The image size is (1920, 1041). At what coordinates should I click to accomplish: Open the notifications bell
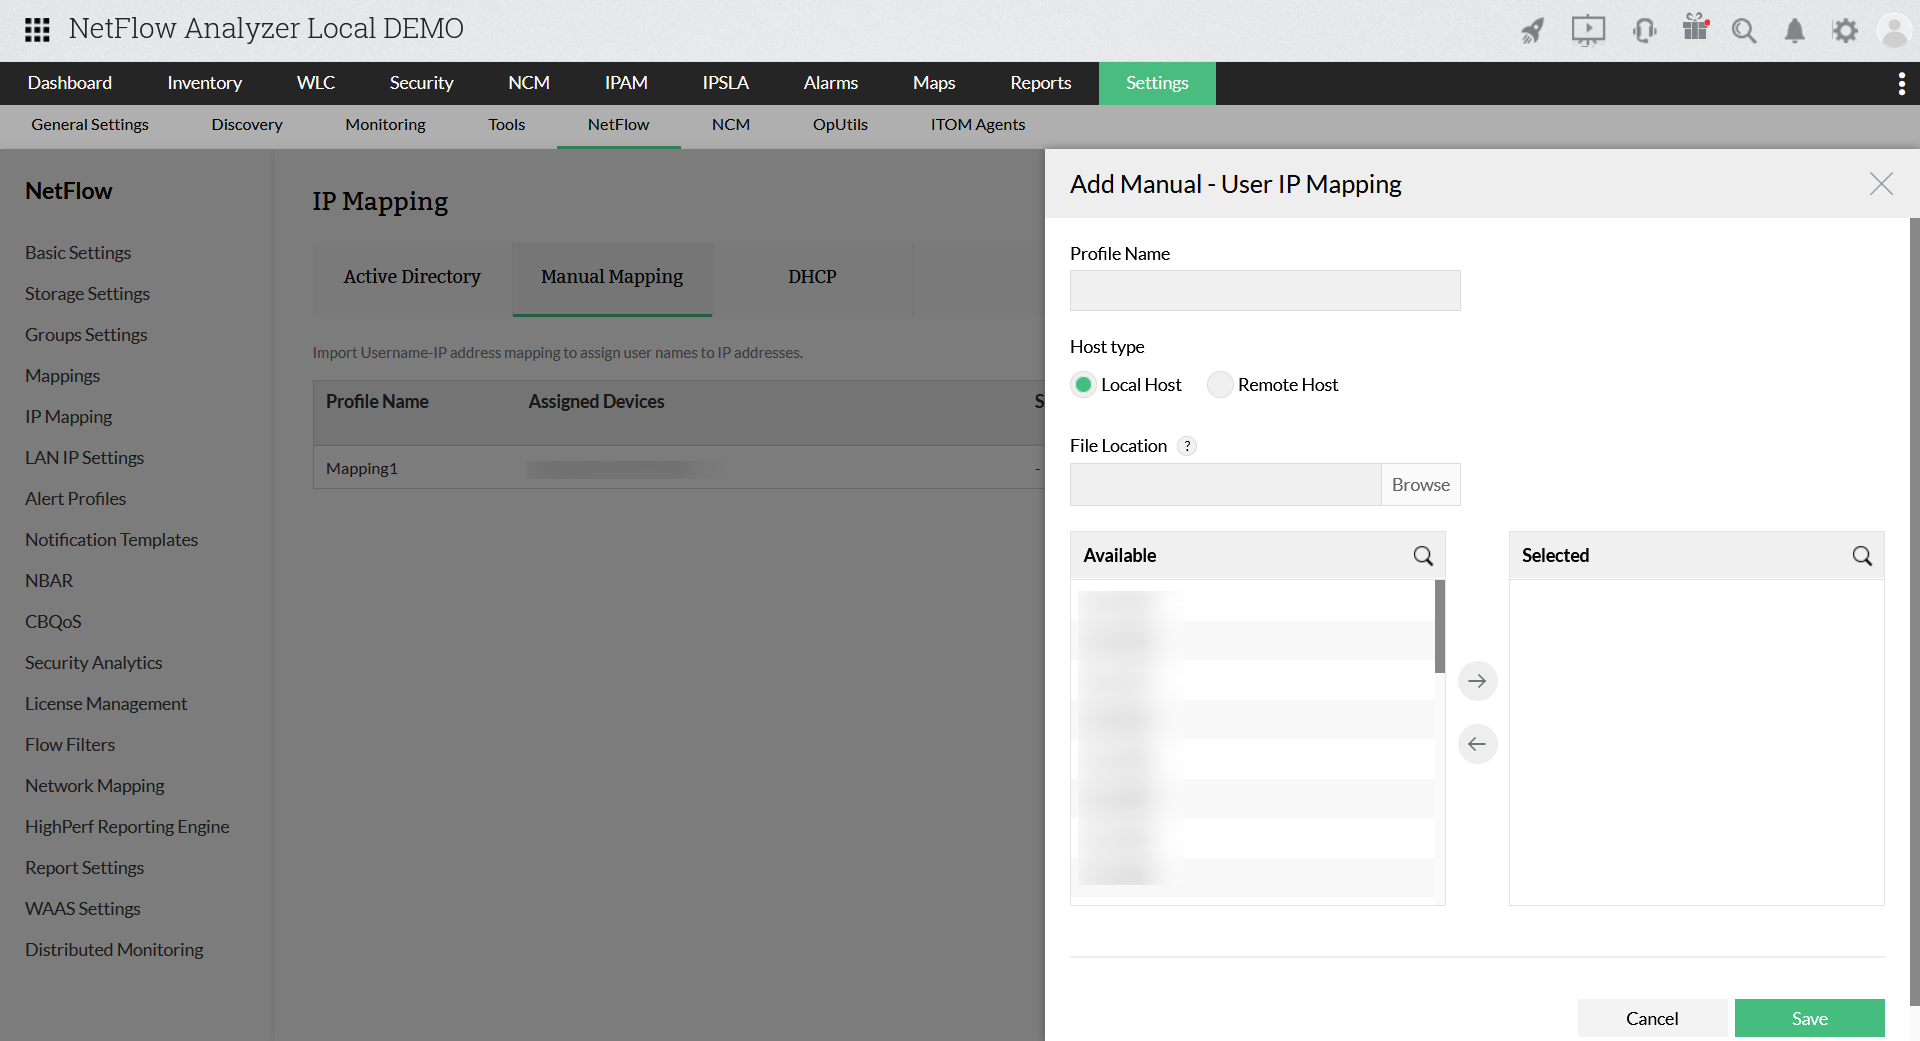point(1794,31)
